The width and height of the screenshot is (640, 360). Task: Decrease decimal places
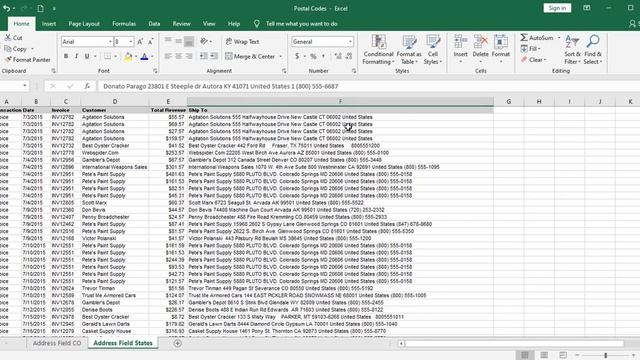(349, 56)
